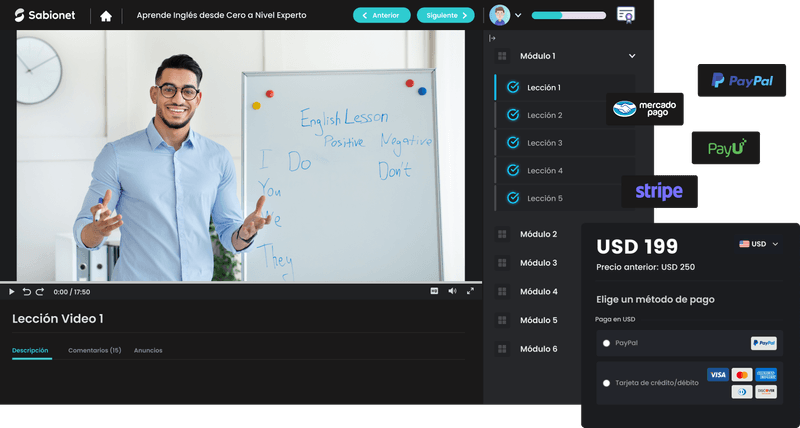This screenshot has width=800, height=428.
Task: Open the Comentarios (15) tab
Action: click(x=94, y=350)
